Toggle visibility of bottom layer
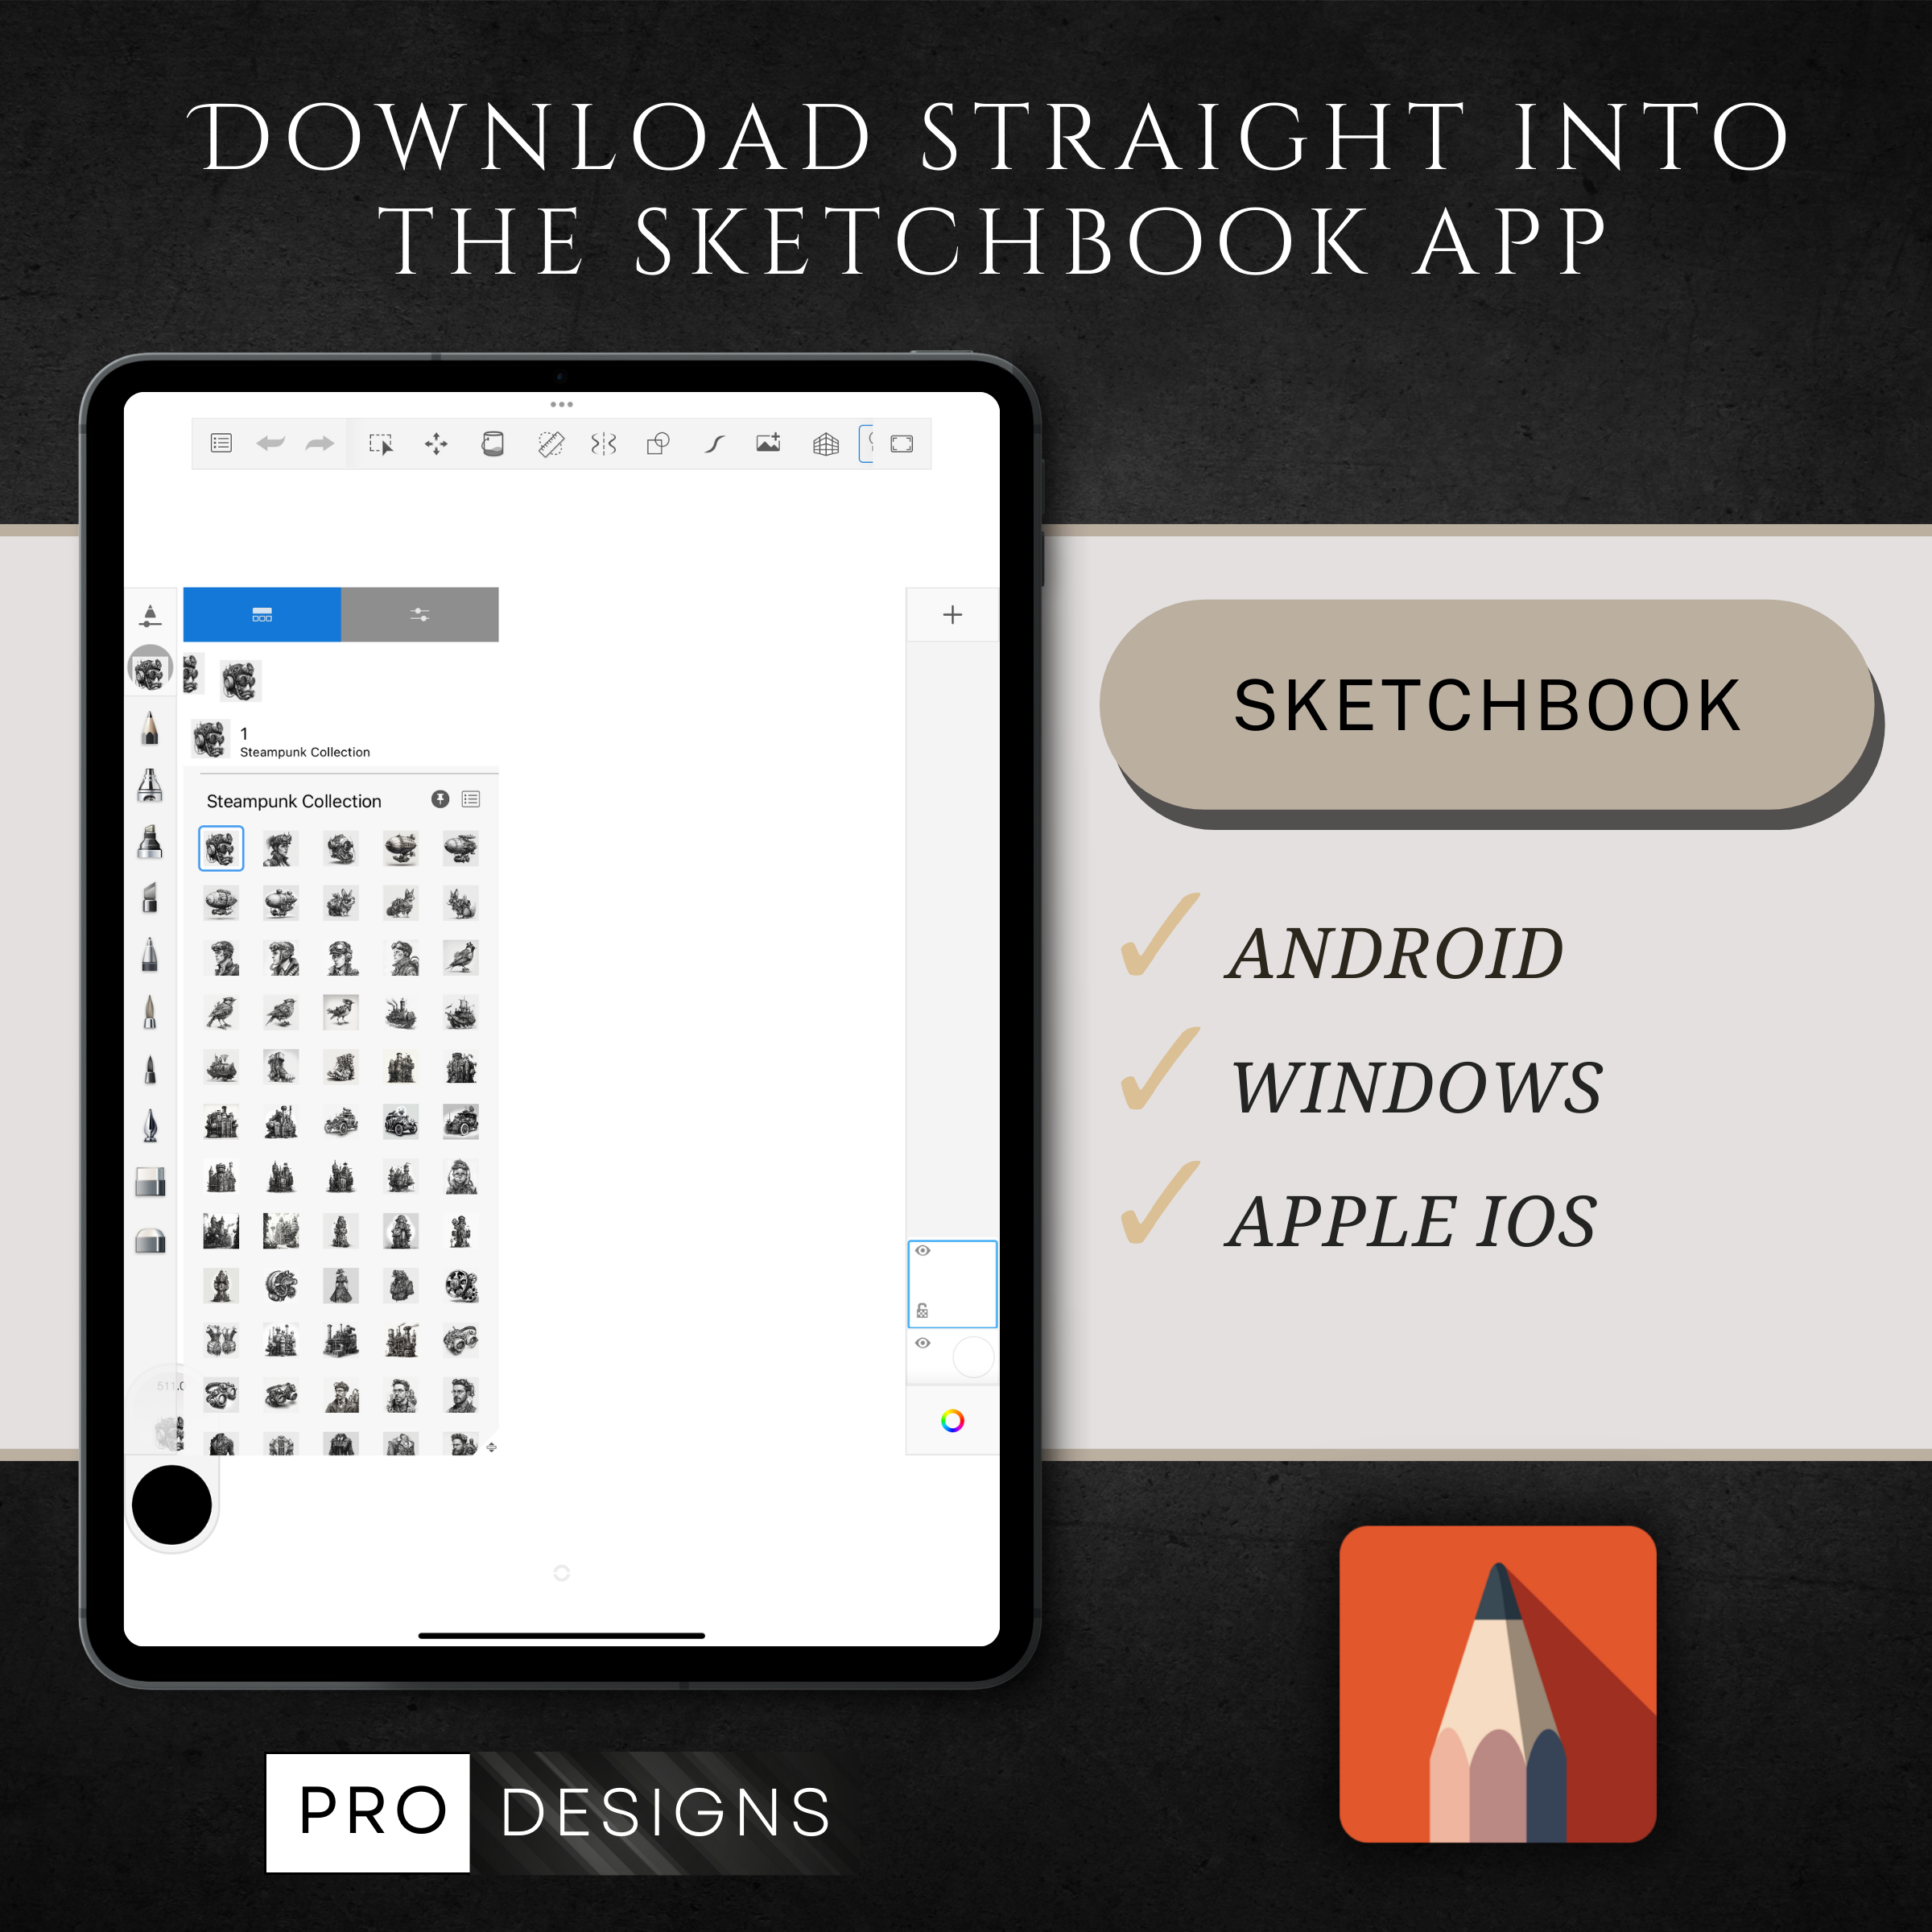 922,1343
